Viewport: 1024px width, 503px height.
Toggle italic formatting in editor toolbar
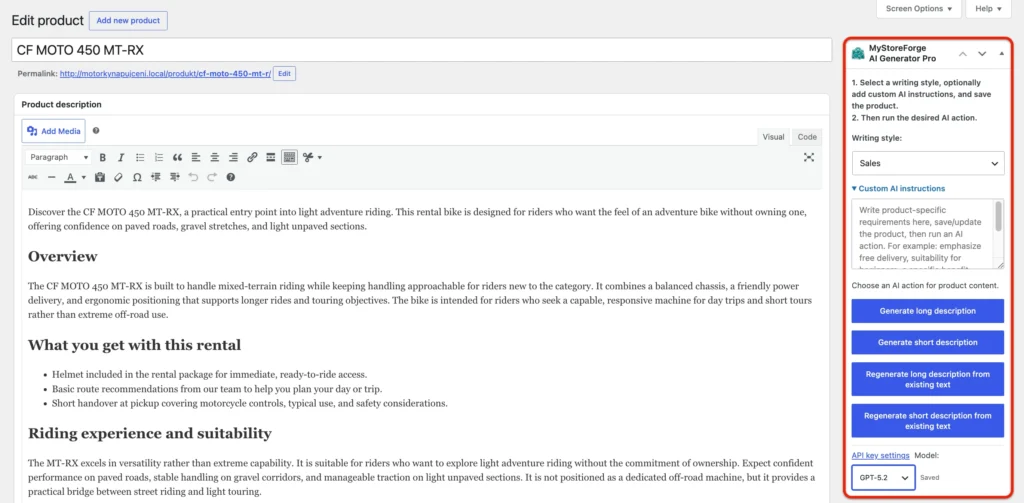121,157
